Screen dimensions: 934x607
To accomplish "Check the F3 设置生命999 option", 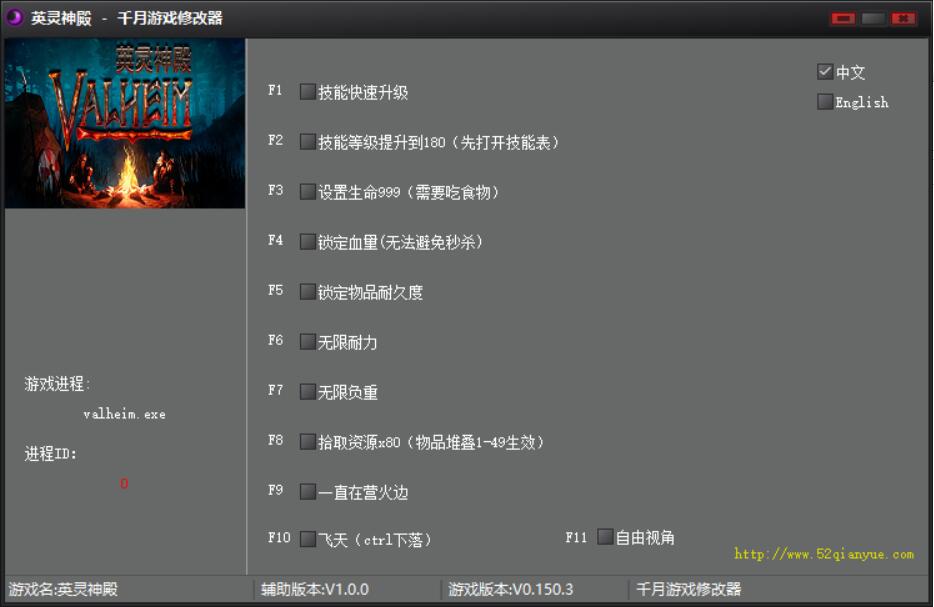I will point(308,192).
